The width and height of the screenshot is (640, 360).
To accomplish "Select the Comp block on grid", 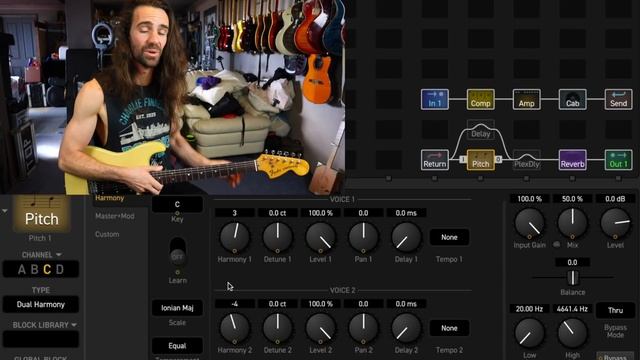I will (480, 99).
